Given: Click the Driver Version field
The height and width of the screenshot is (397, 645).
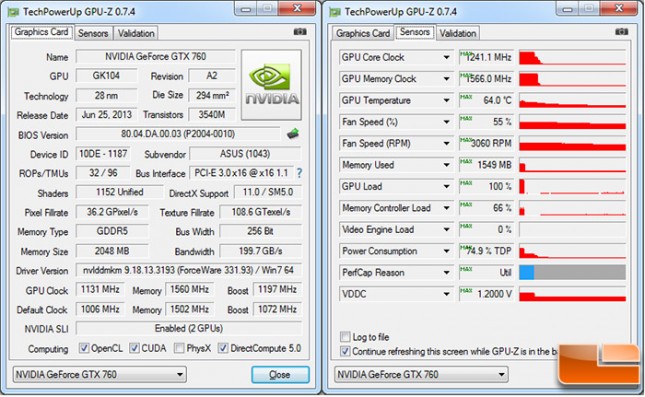Looking at the screenshot, I should [188, 270].
